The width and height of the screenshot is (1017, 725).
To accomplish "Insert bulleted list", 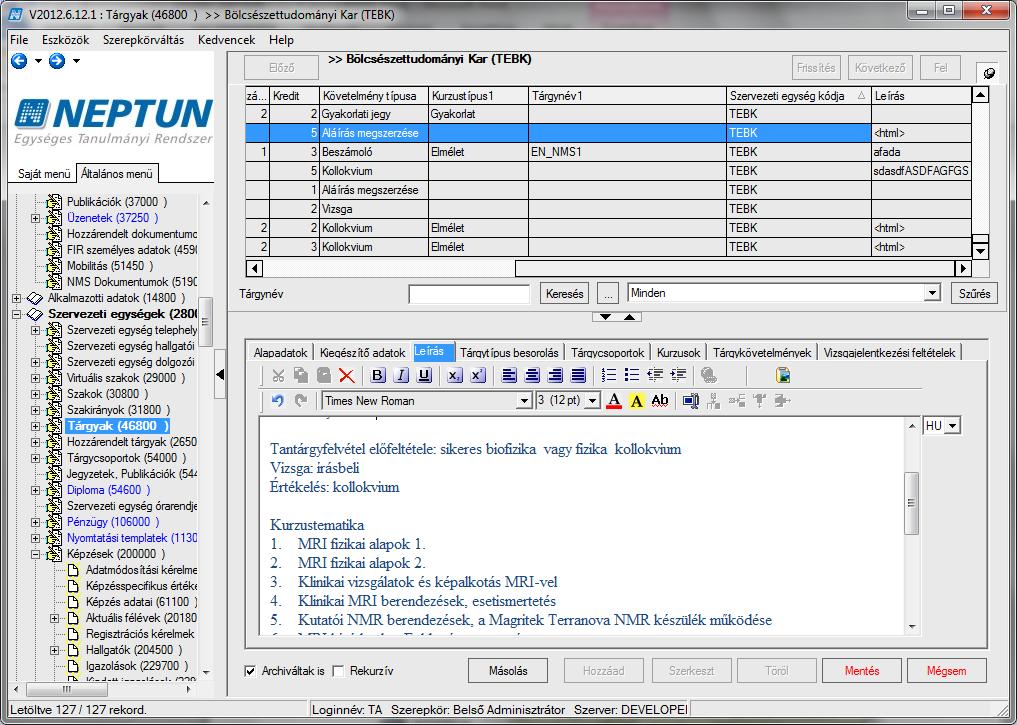I will click(632, 375).
